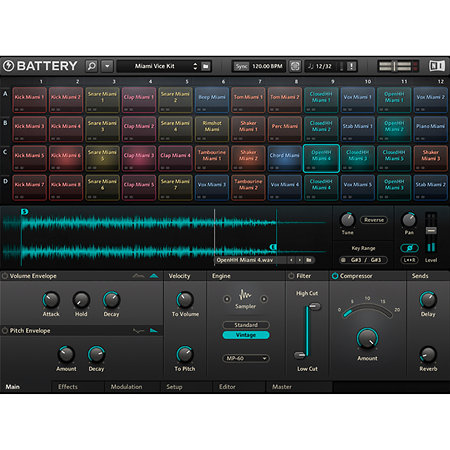Viewport: 450px width, 450px height.
Task: Open the MP-60 vintage model dropdown
Action: 246,358
